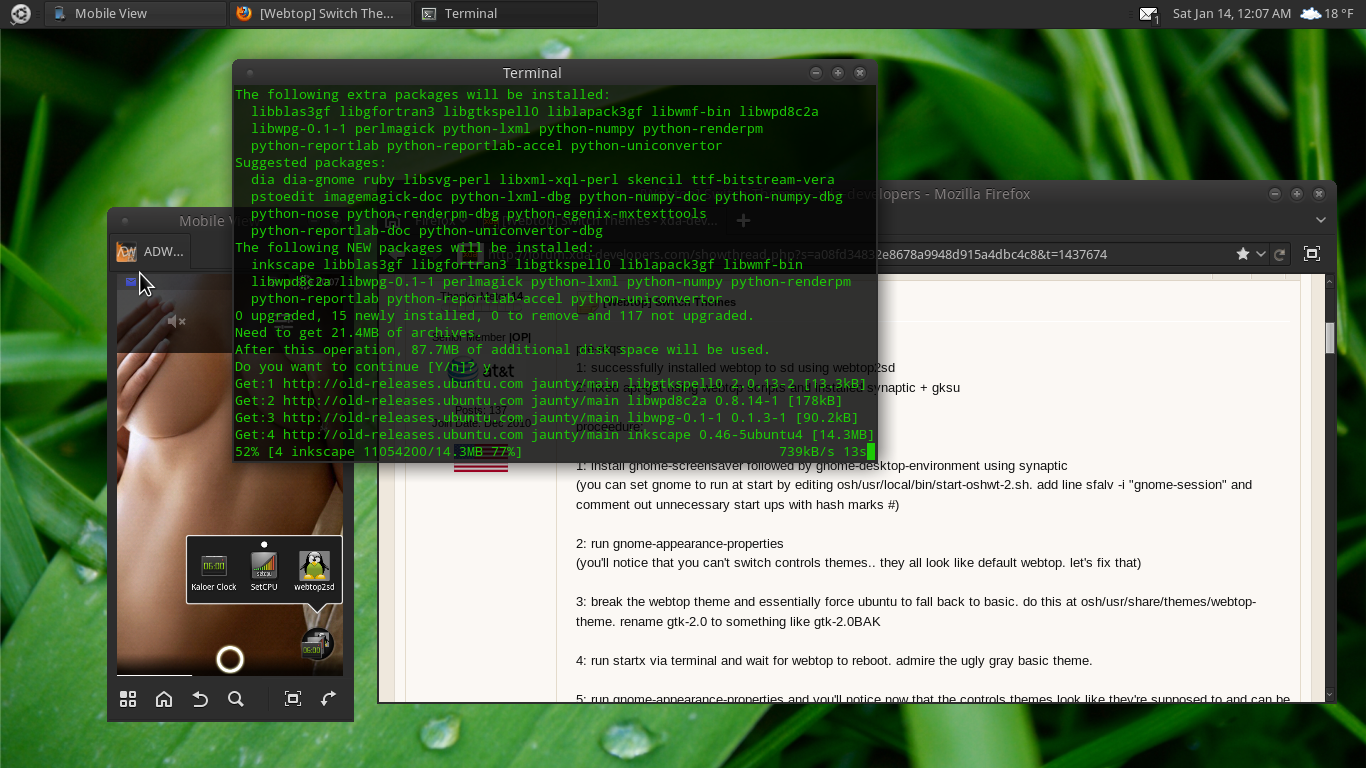Click the muted speaker icon on phone

point(177,321)
